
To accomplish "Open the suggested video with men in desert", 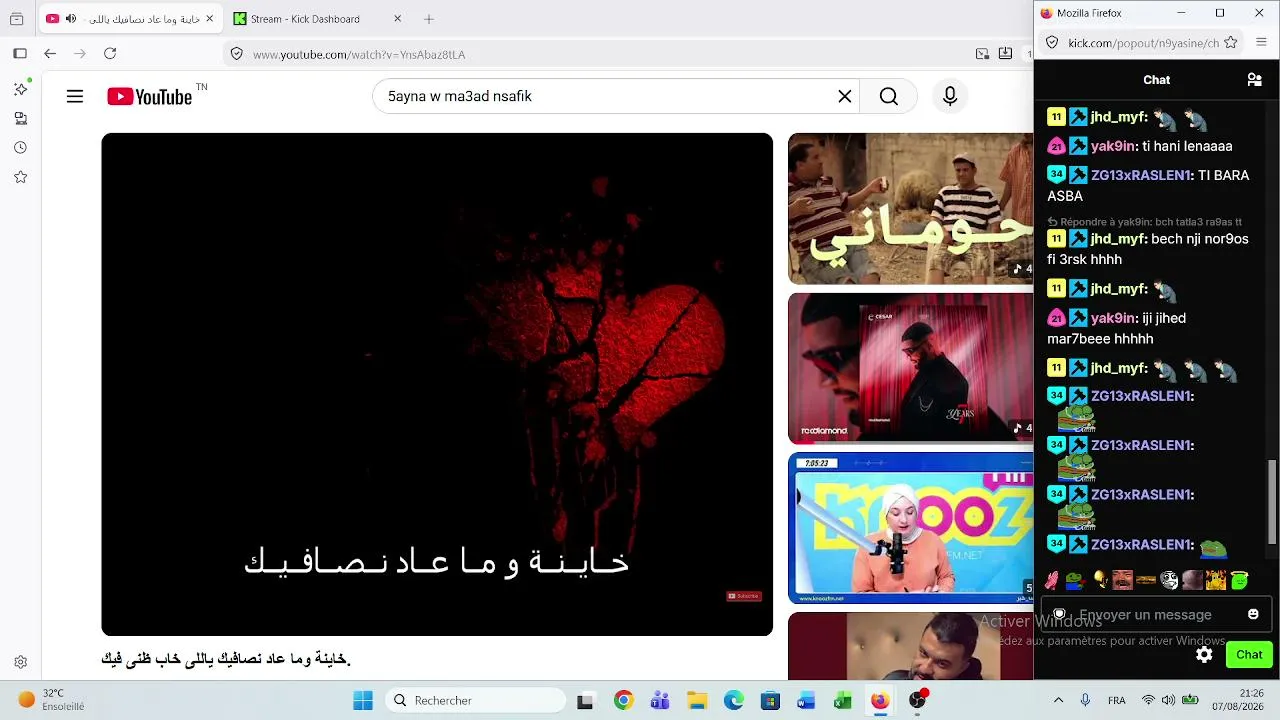I will tap(910, 208).
